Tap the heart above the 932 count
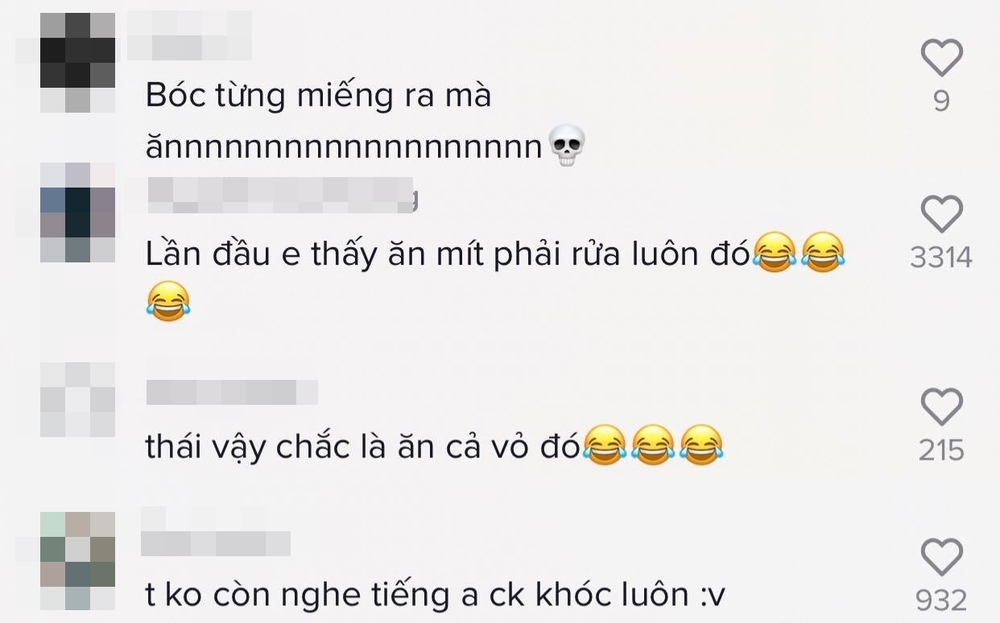1000x623 pixels. (x=941, y=557)
